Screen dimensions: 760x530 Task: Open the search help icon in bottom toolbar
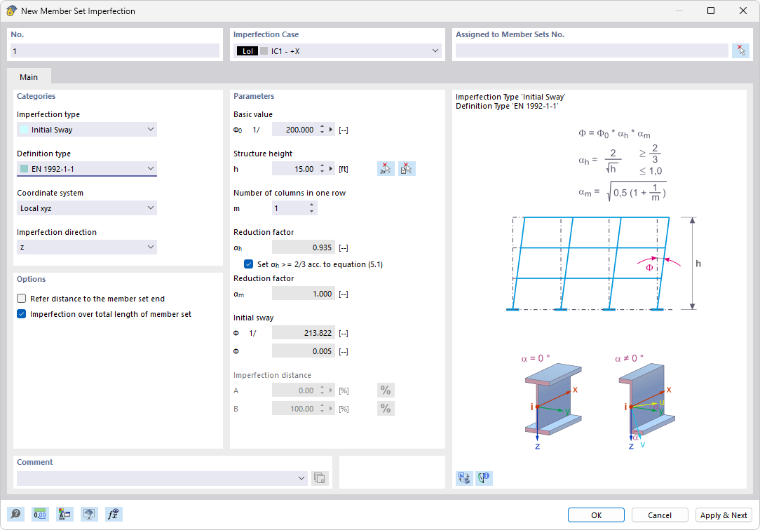16,514
